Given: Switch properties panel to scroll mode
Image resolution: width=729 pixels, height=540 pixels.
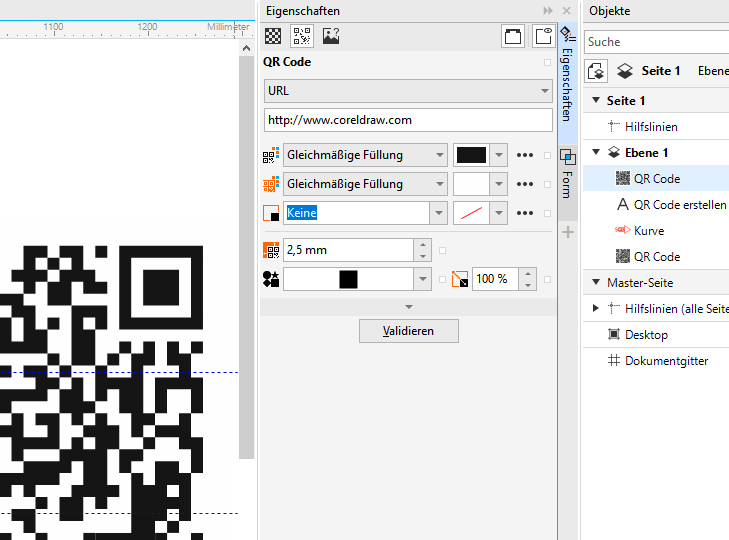Looking at the screenshot, I should click(513, 36).
